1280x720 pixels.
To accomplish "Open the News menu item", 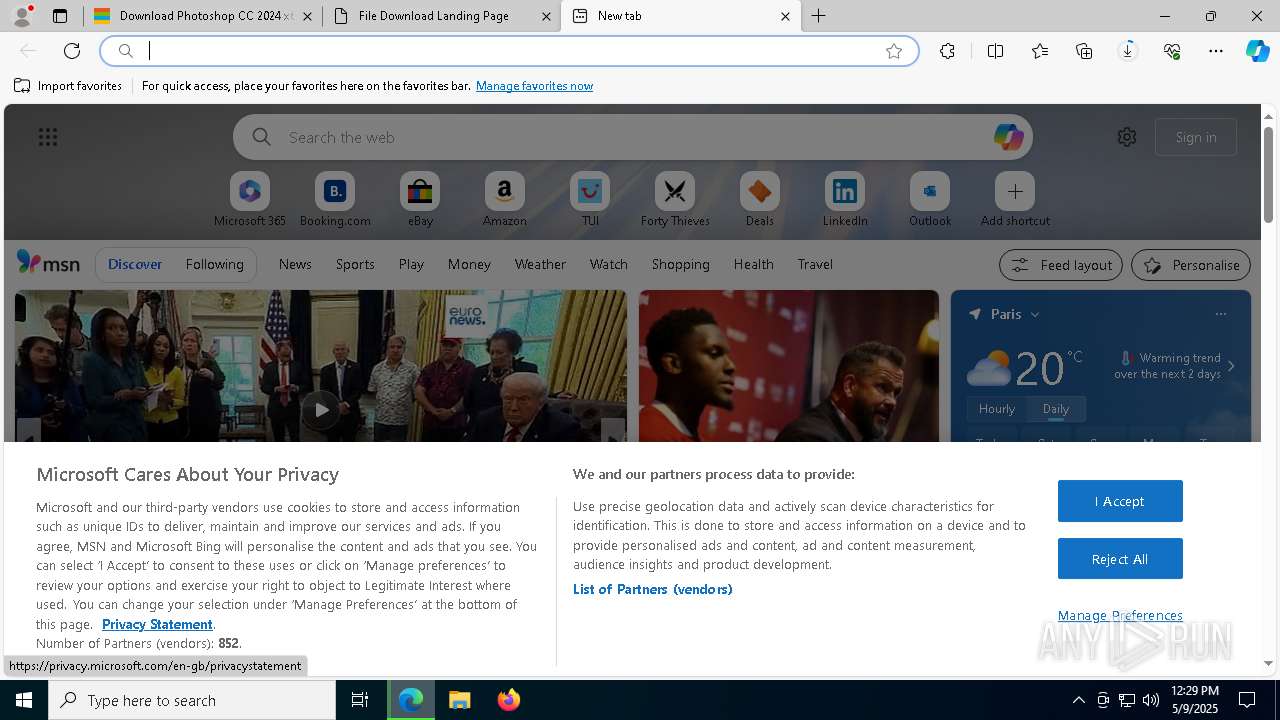I will coord(295,264).
